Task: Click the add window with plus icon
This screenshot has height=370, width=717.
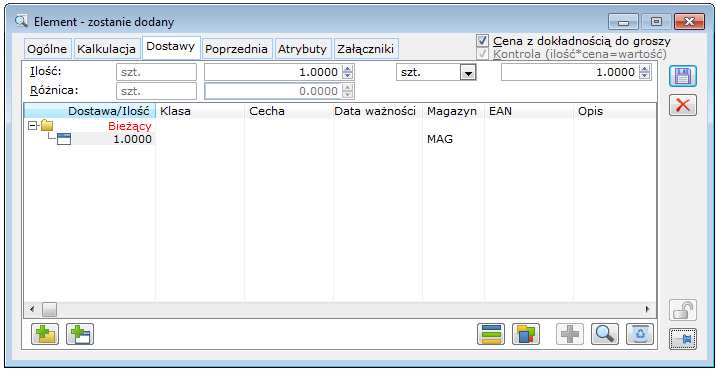Action: point(80,334)
